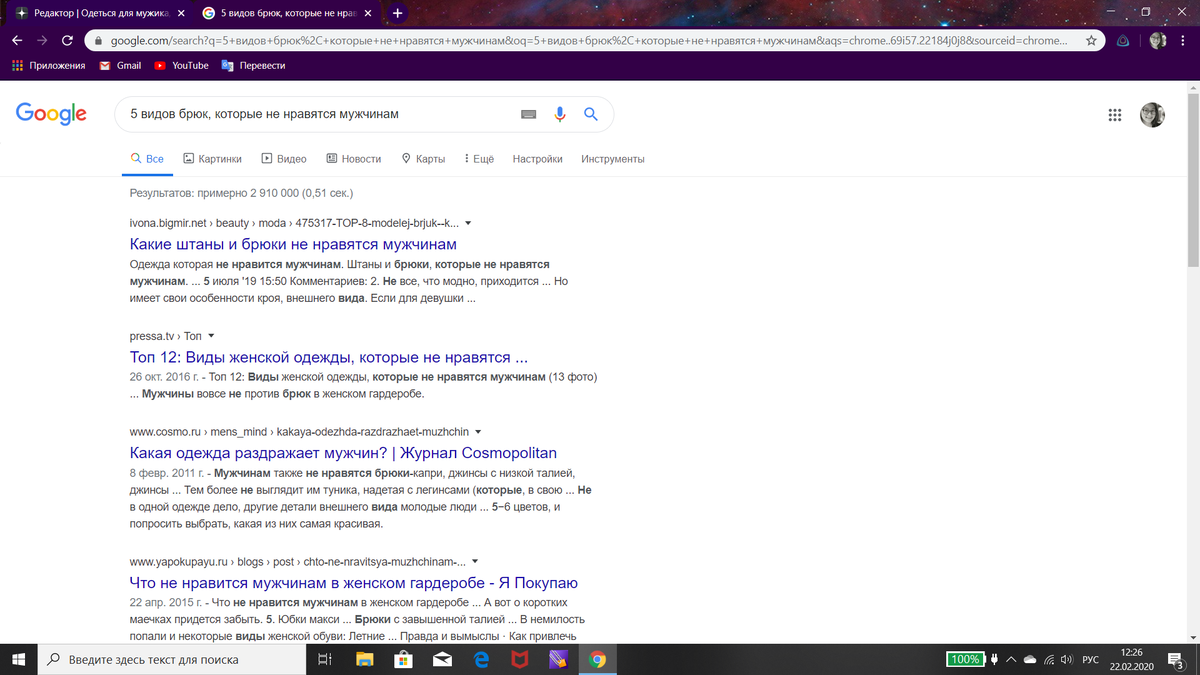The height and width of the screenshot is (675, 1200).
Task: Click the РУС language indicator
Action: coord(1091,660)
